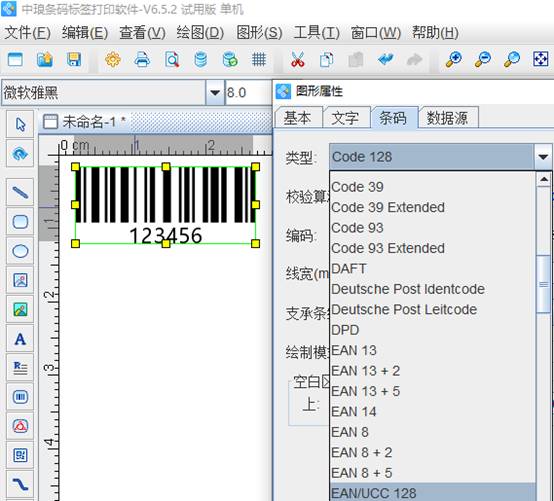Click the plain magnifier zoom icon
The height and width of the screenshot is (501, 554).
(x=511, y=59)
